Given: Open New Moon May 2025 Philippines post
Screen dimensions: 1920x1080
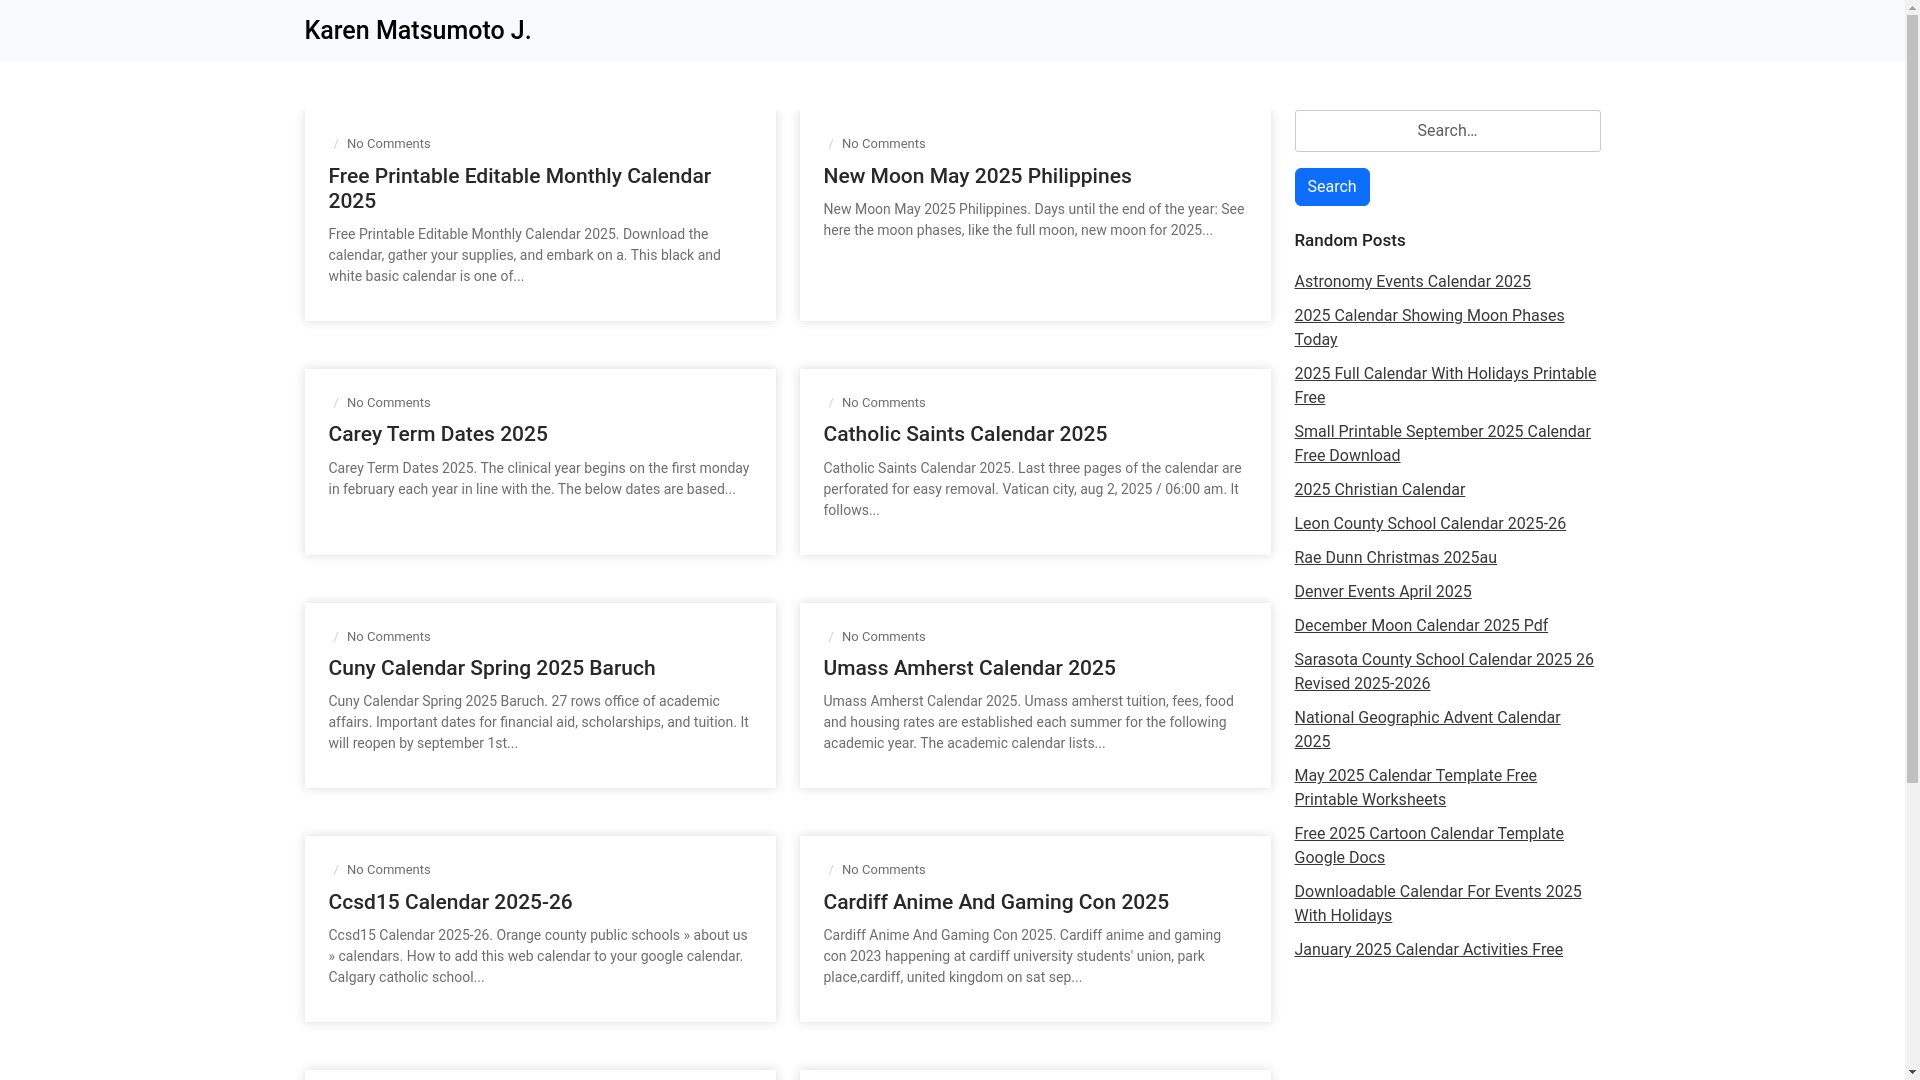Looking at the screenshot, I should [x=977, y=176].
